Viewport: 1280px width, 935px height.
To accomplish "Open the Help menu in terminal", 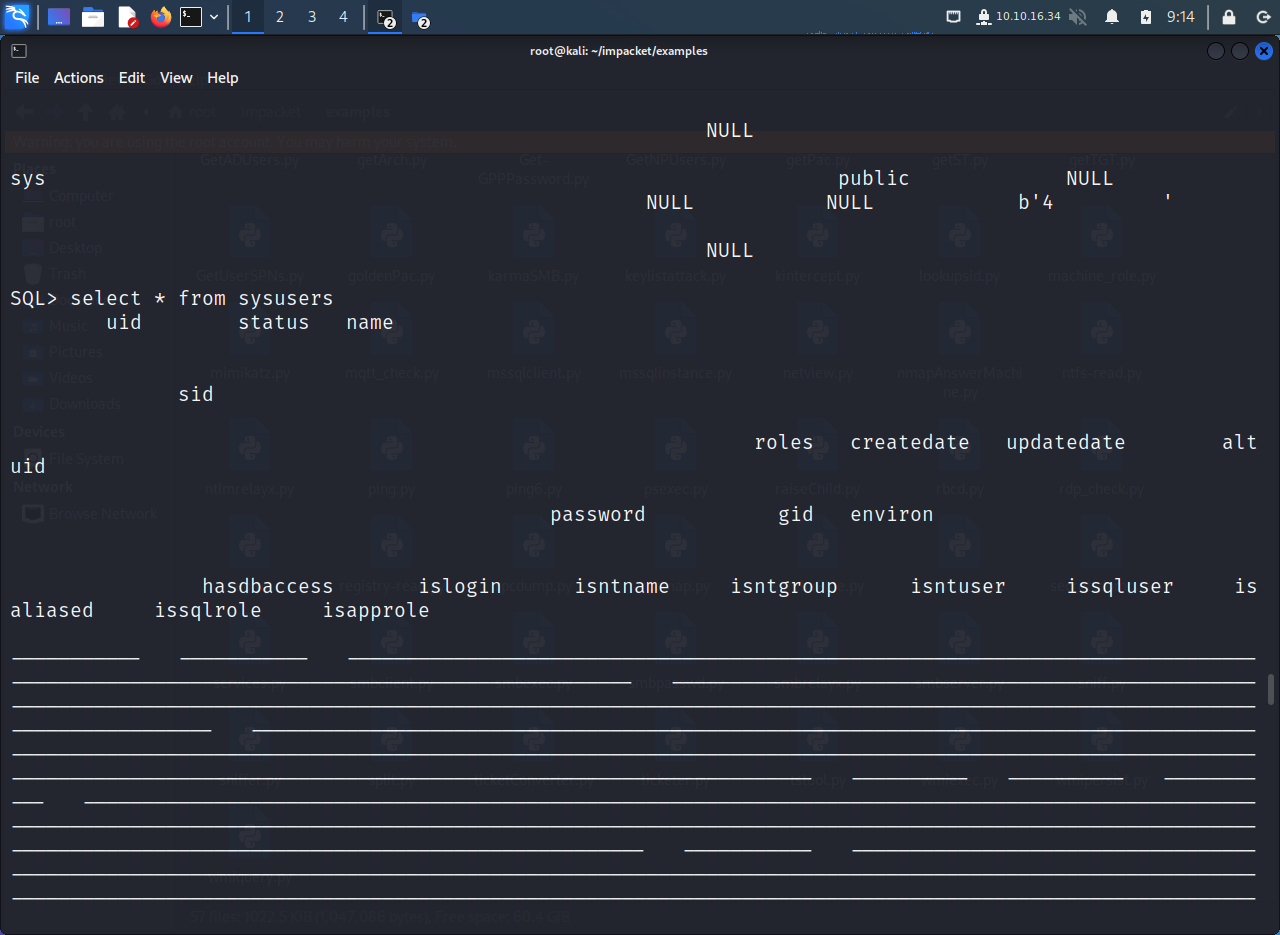I will tap(223, 77).
